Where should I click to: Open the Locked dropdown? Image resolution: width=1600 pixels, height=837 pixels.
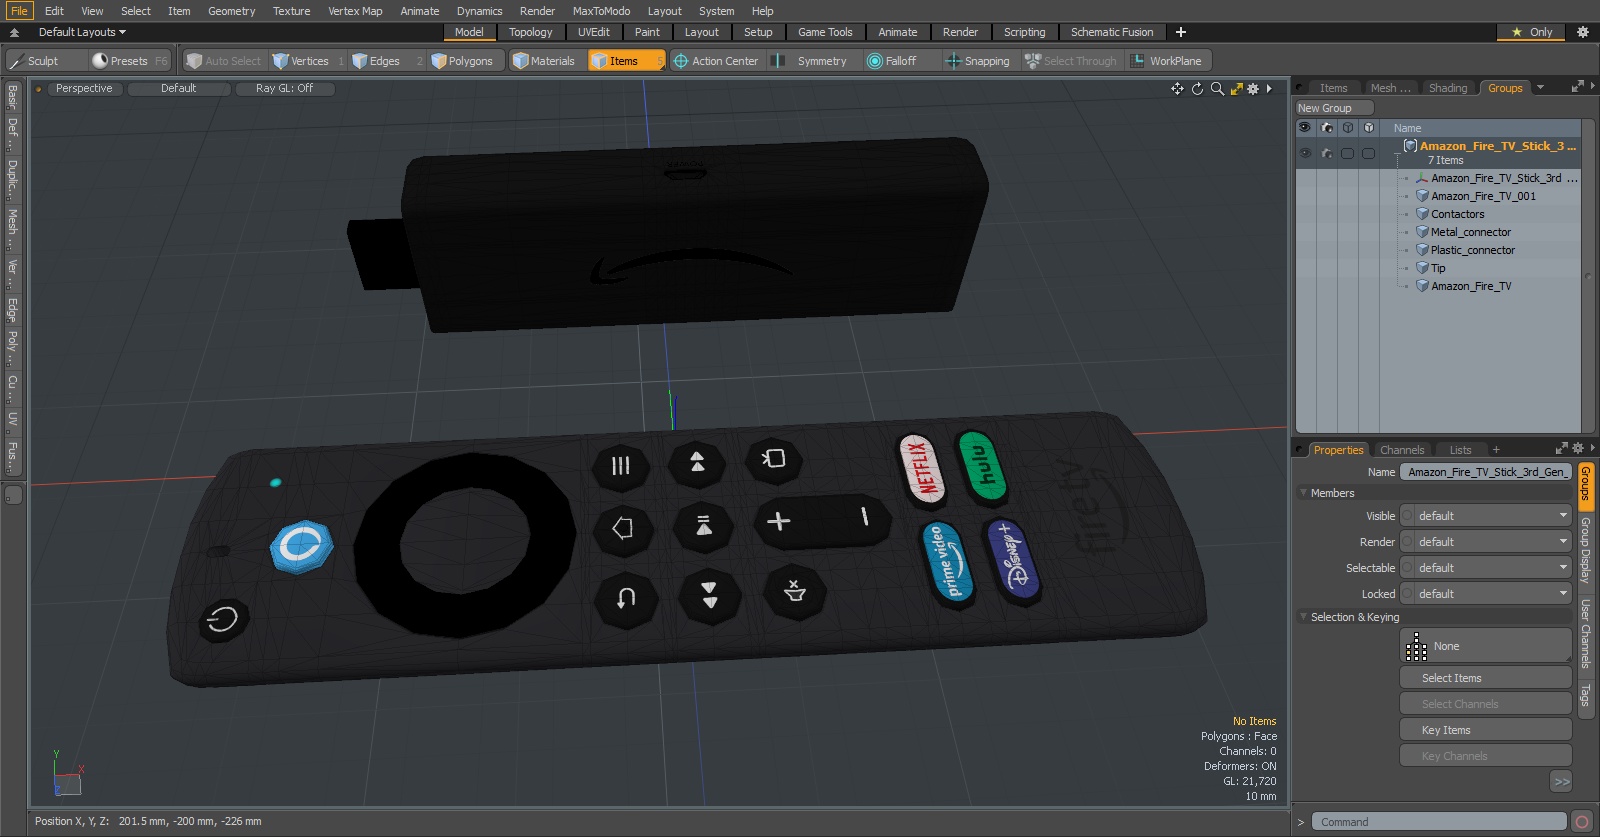tap(1486, 594)
